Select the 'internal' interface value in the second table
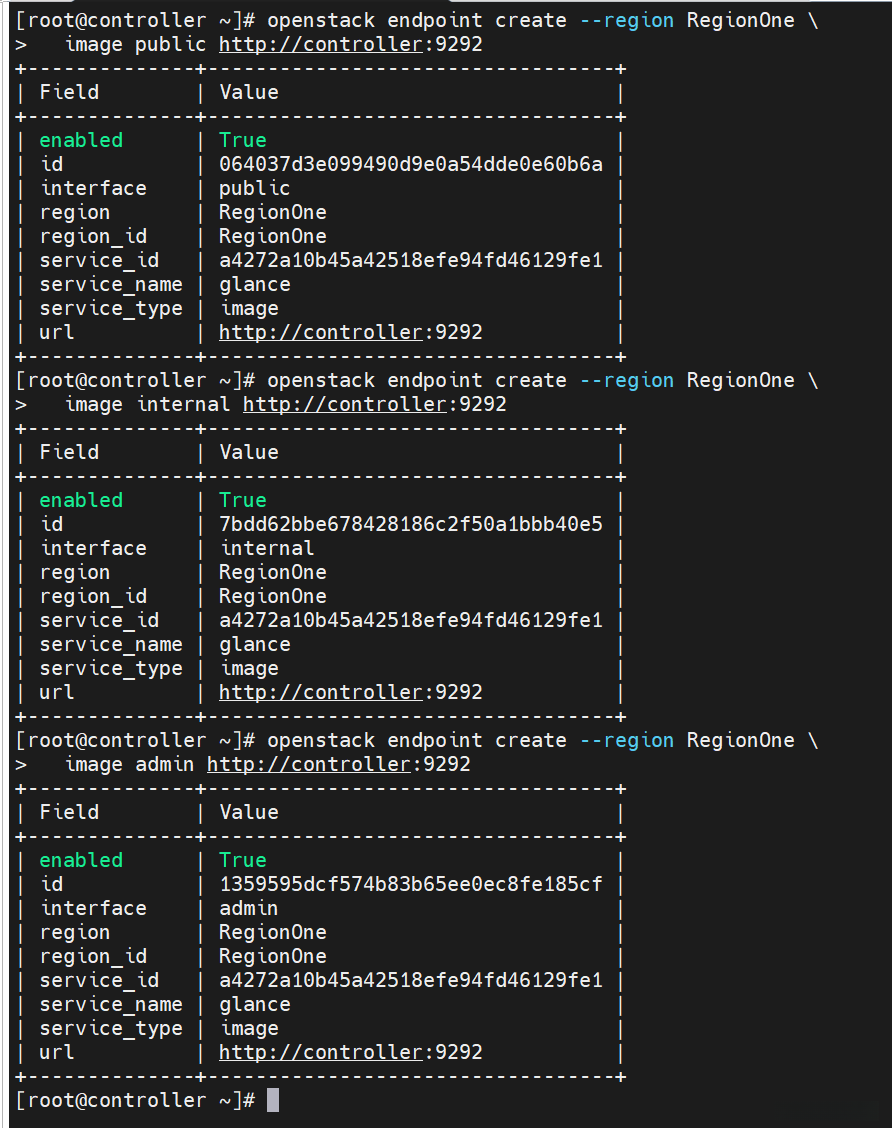892x1128 pixels. pos(267,548)
